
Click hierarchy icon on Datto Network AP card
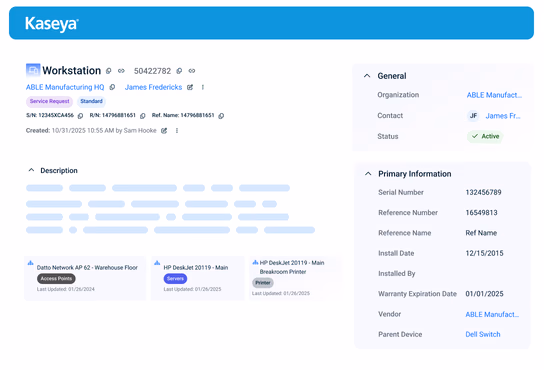[31, 263]
